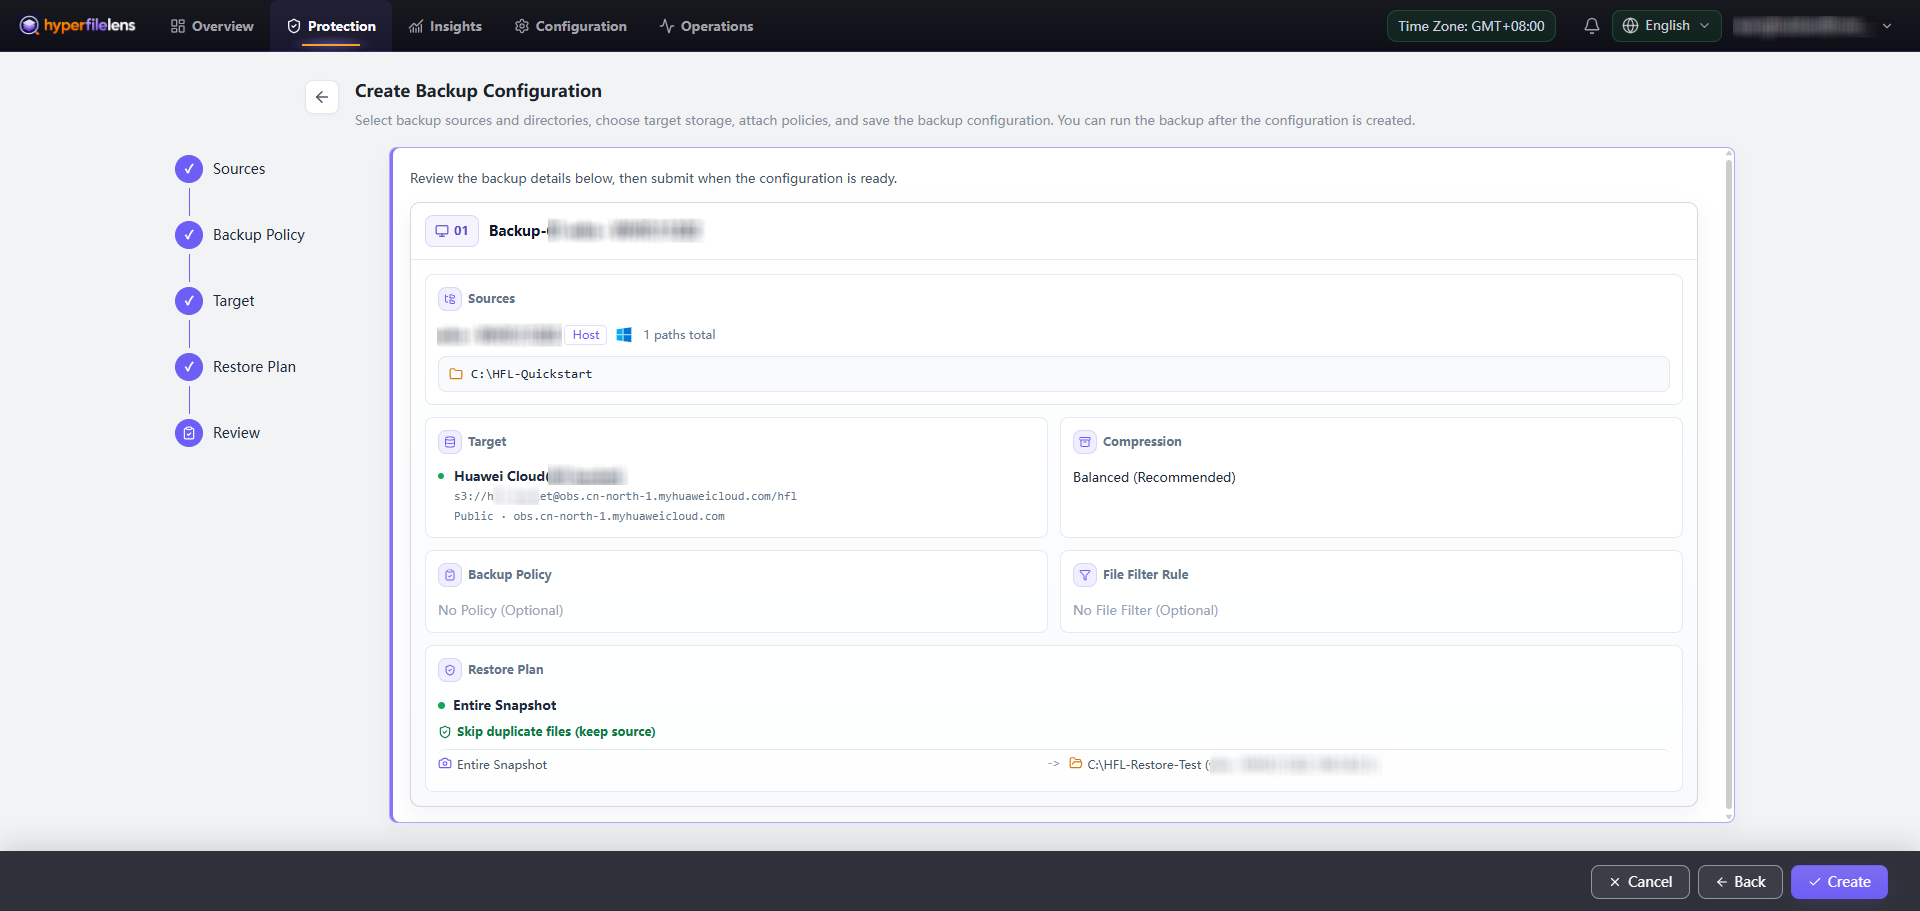Click the Sources step checkmark circle
Viewport: 1920px width, 911px height.
coord(189,169)
